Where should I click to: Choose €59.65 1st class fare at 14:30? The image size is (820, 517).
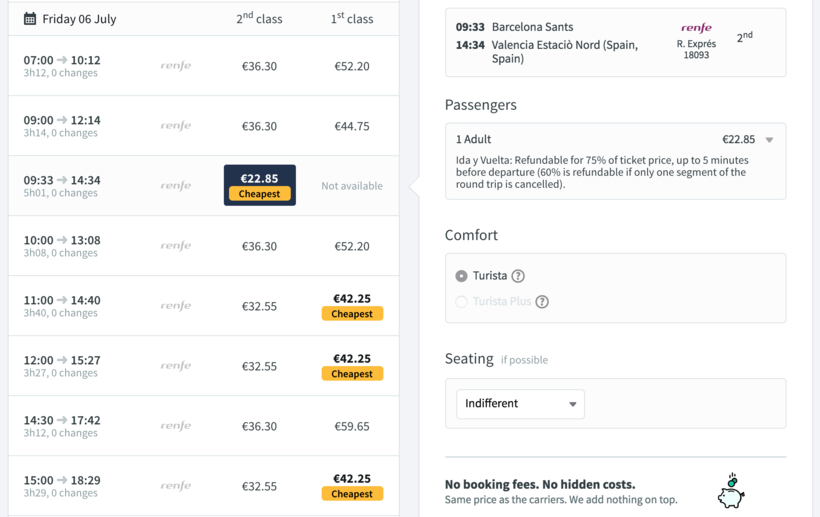352,426
